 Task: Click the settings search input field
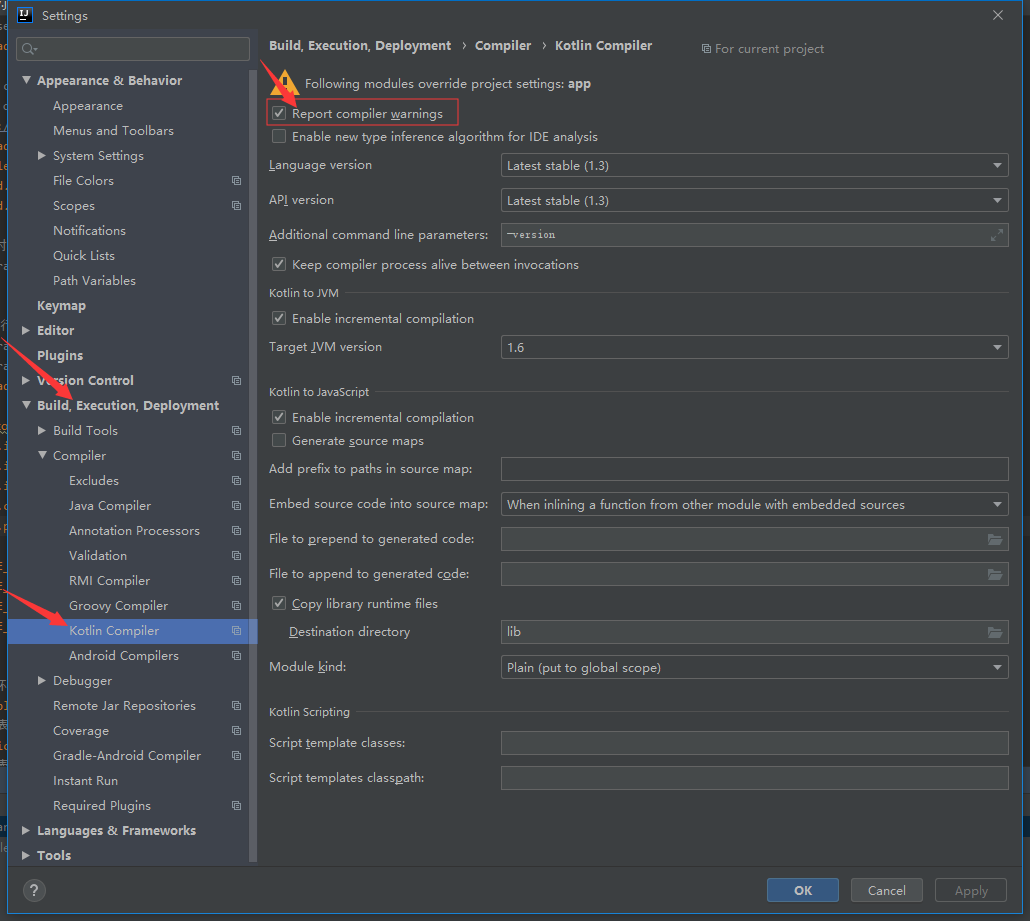point(133,49)
